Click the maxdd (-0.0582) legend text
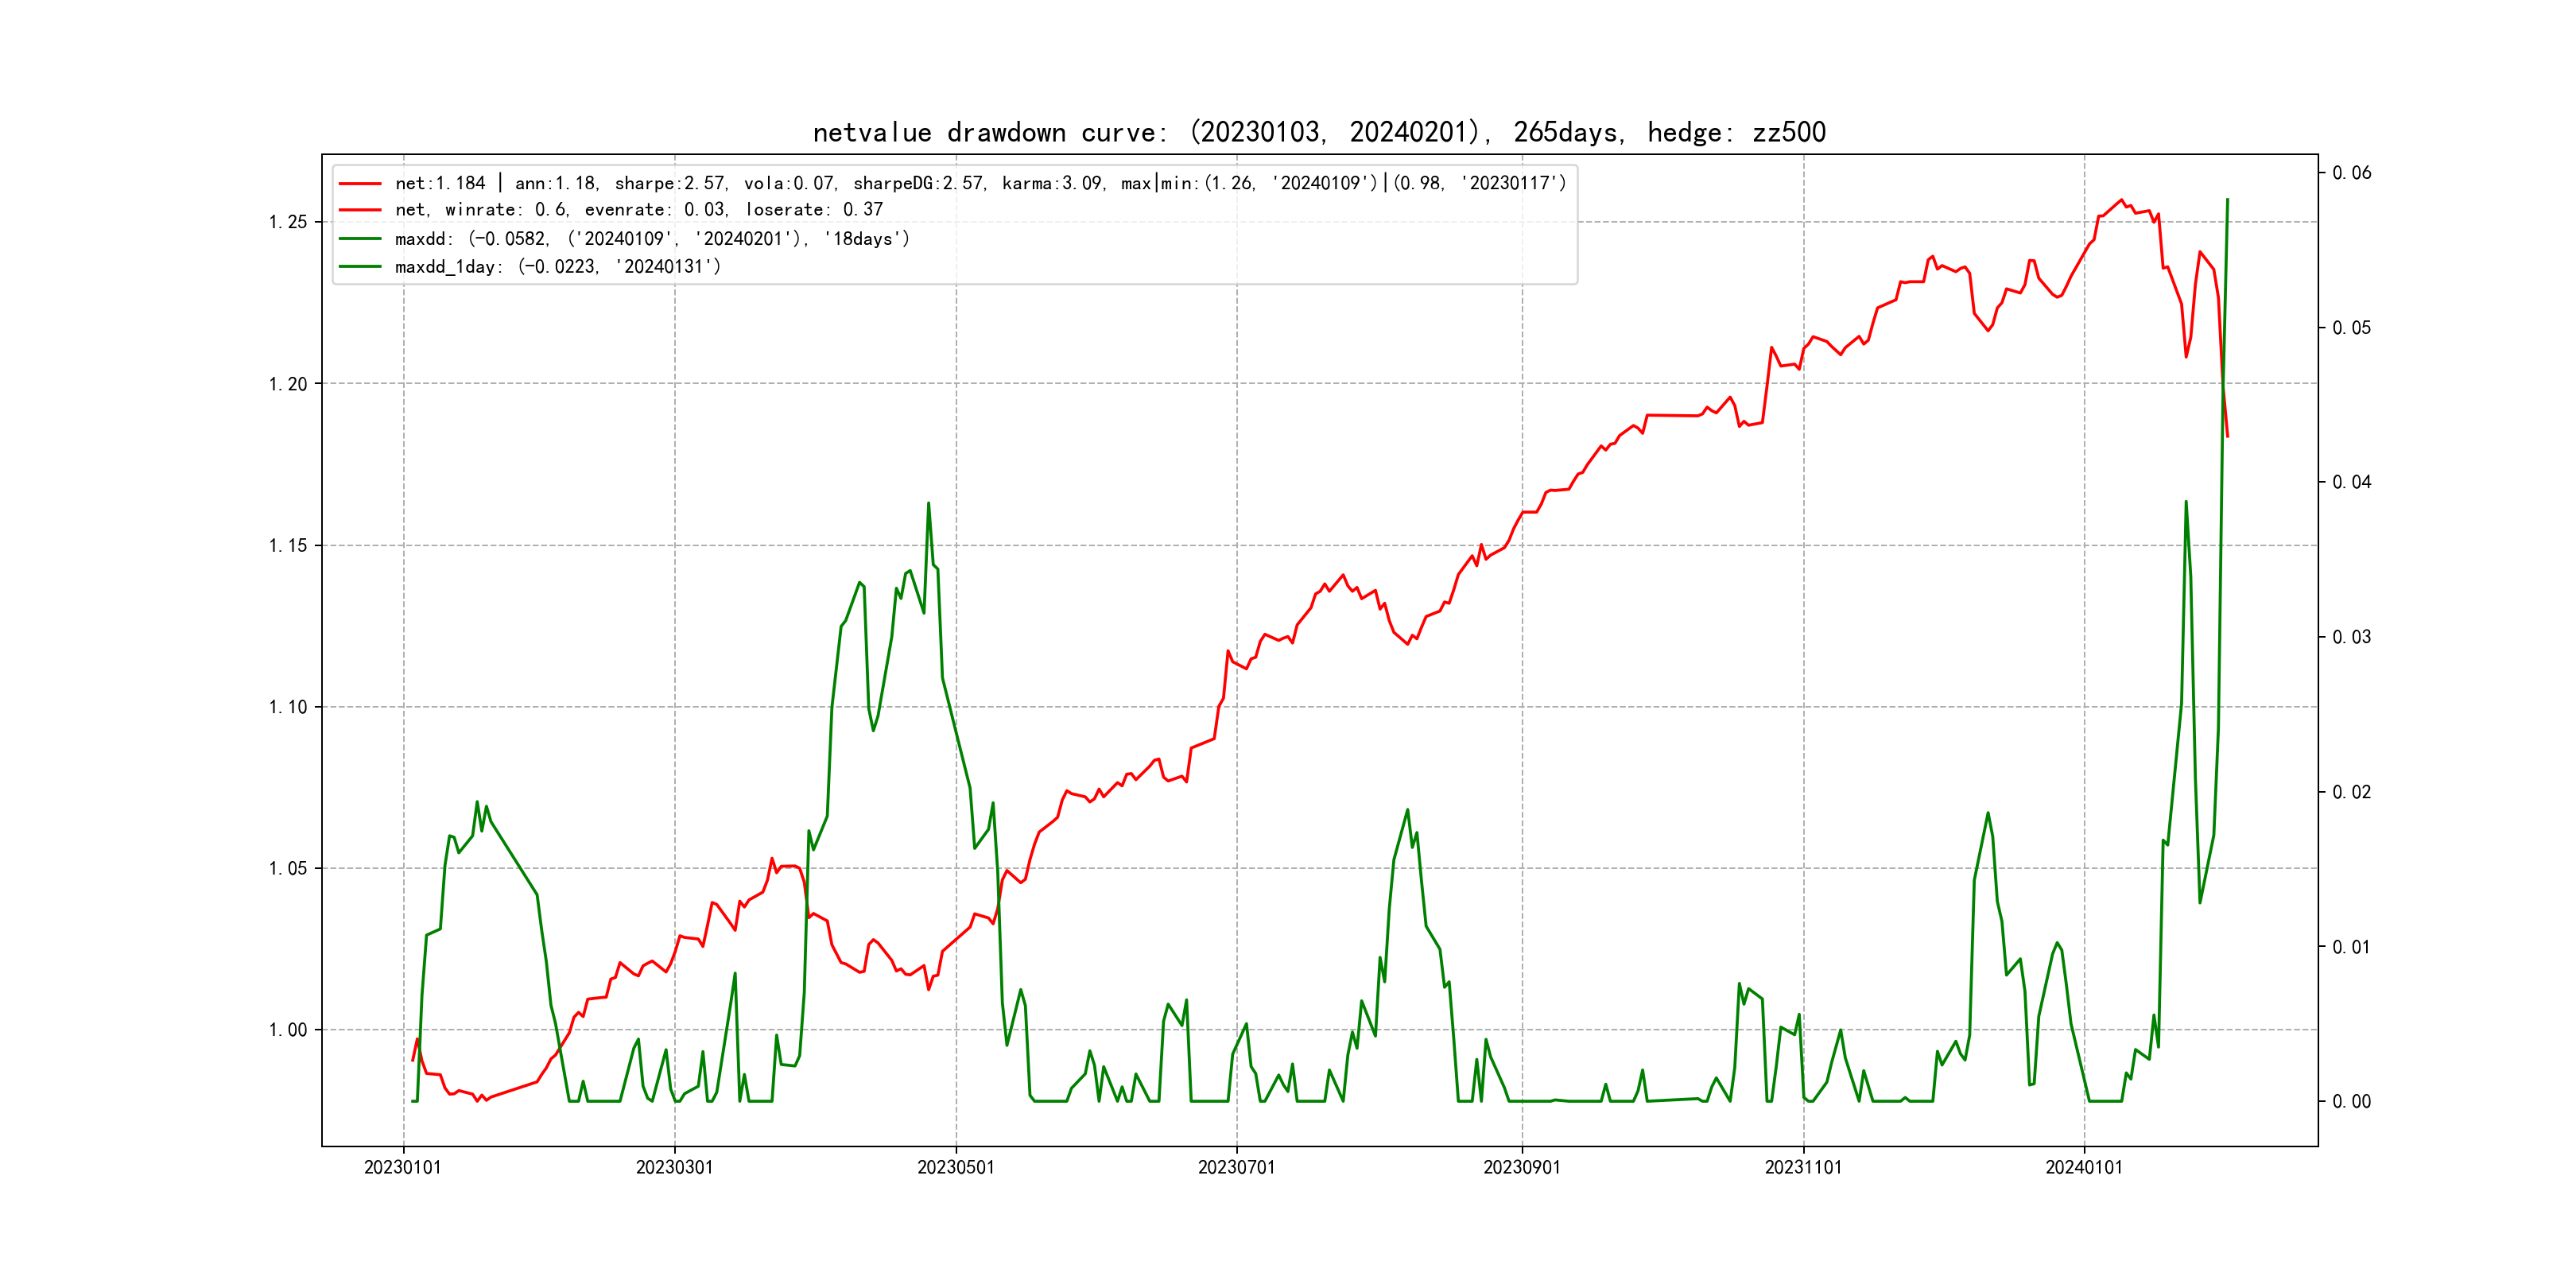This screenshot has height=1288, width=2576. 652,239
